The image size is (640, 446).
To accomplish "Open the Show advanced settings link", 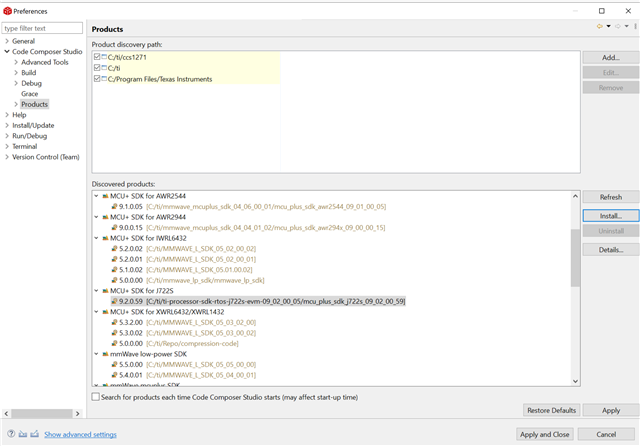I will pyautogui.click(x=80, y=434).
